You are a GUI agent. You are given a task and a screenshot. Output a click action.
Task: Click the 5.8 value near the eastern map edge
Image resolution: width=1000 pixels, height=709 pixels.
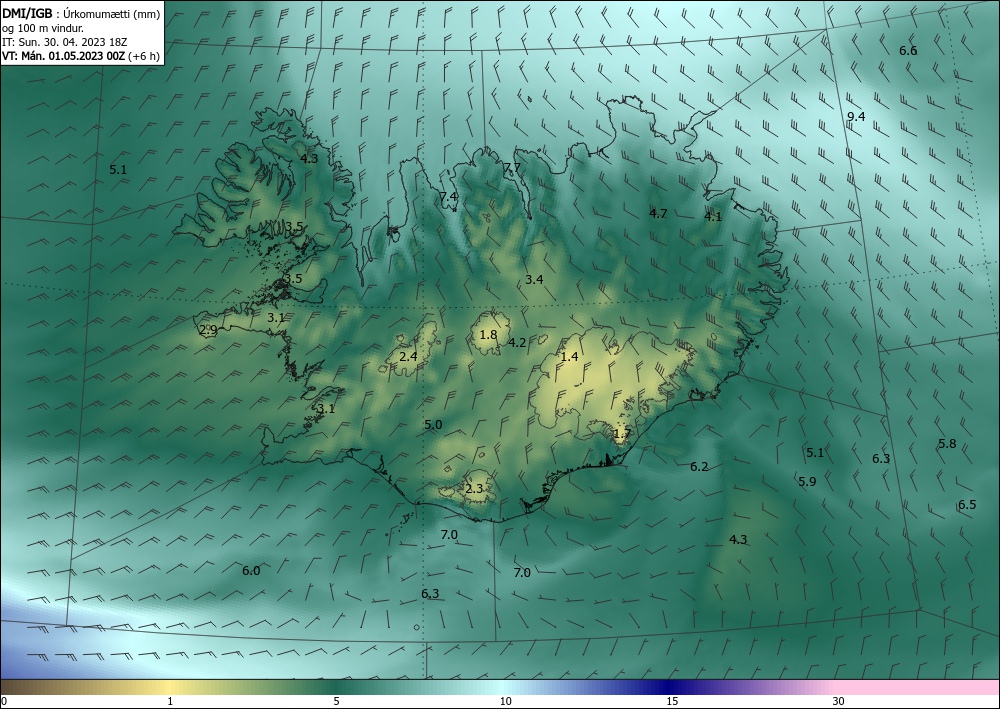(947, 444)
